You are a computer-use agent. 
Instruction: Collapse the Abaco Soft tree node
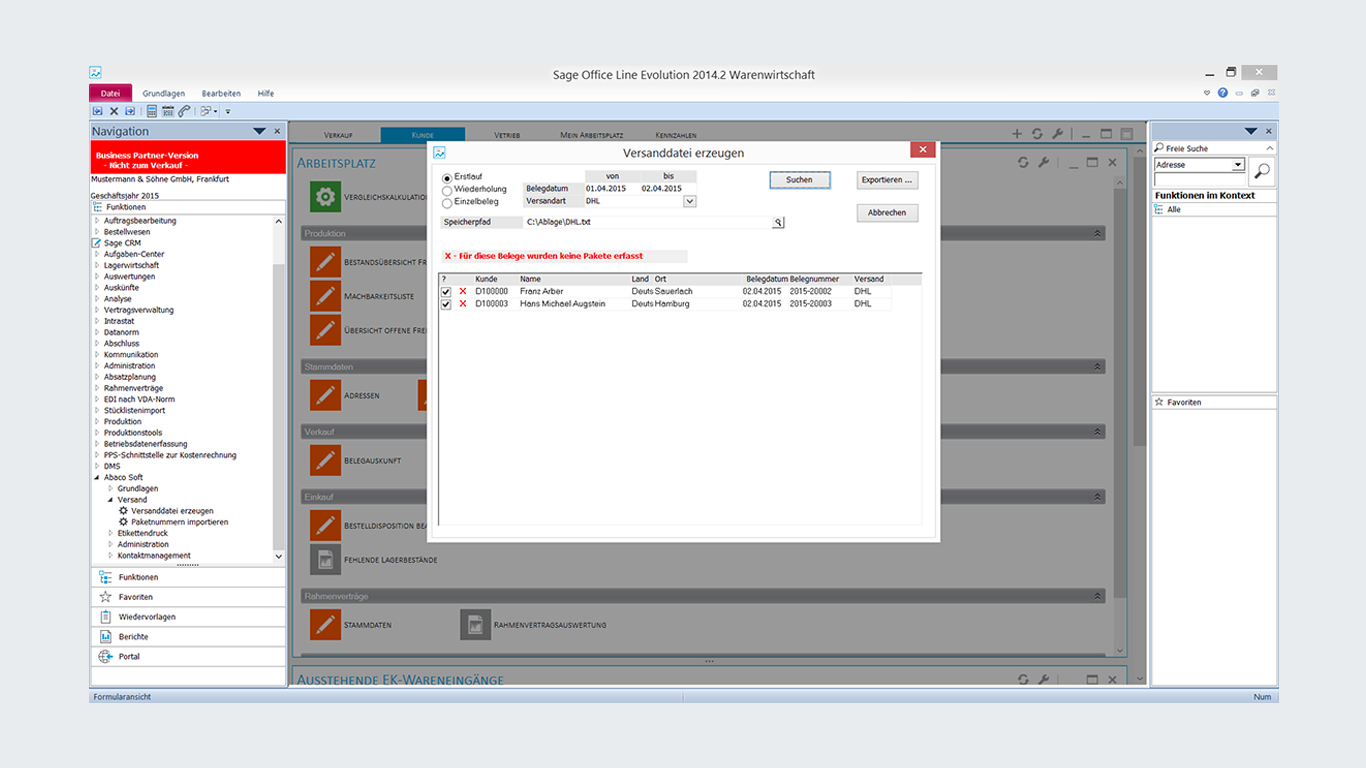(97, 478)
